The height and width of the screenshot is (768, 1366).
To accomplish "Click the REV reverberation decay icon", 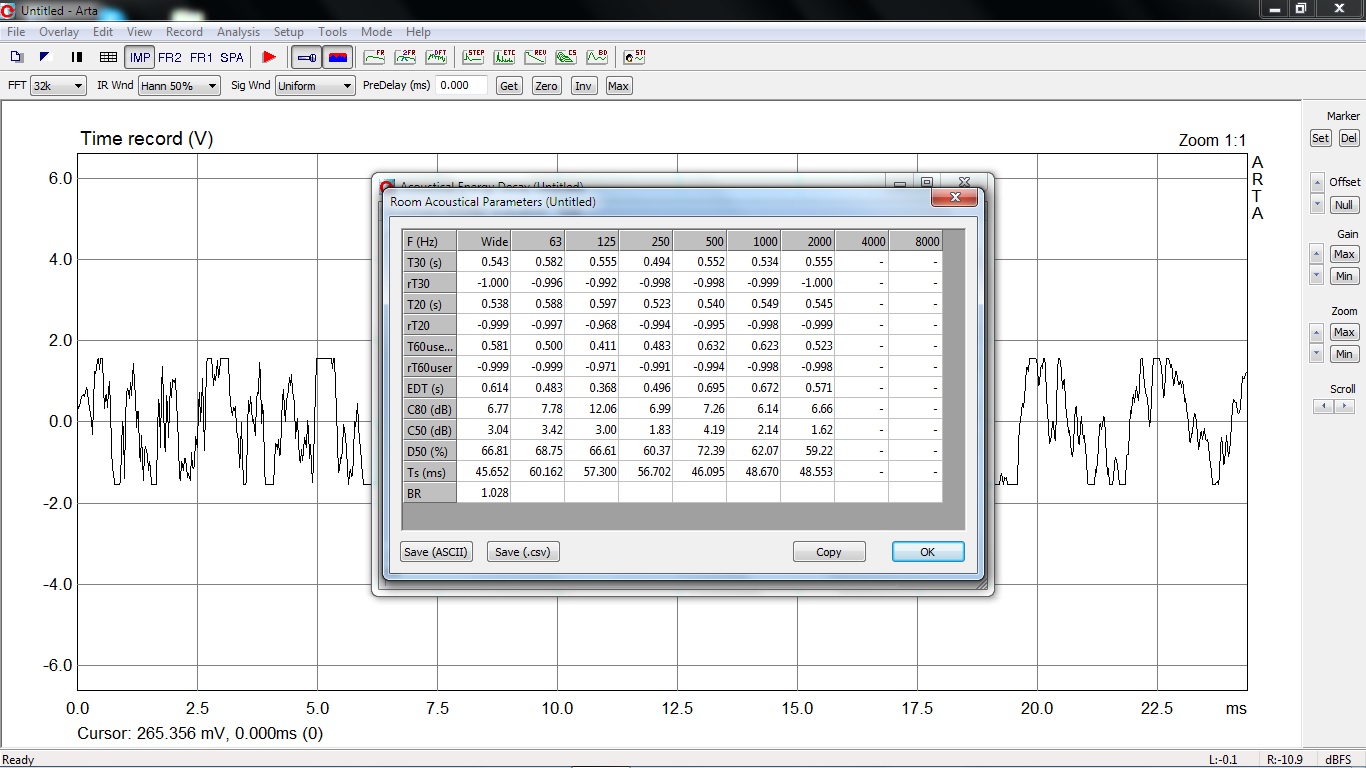I will 534,57.
